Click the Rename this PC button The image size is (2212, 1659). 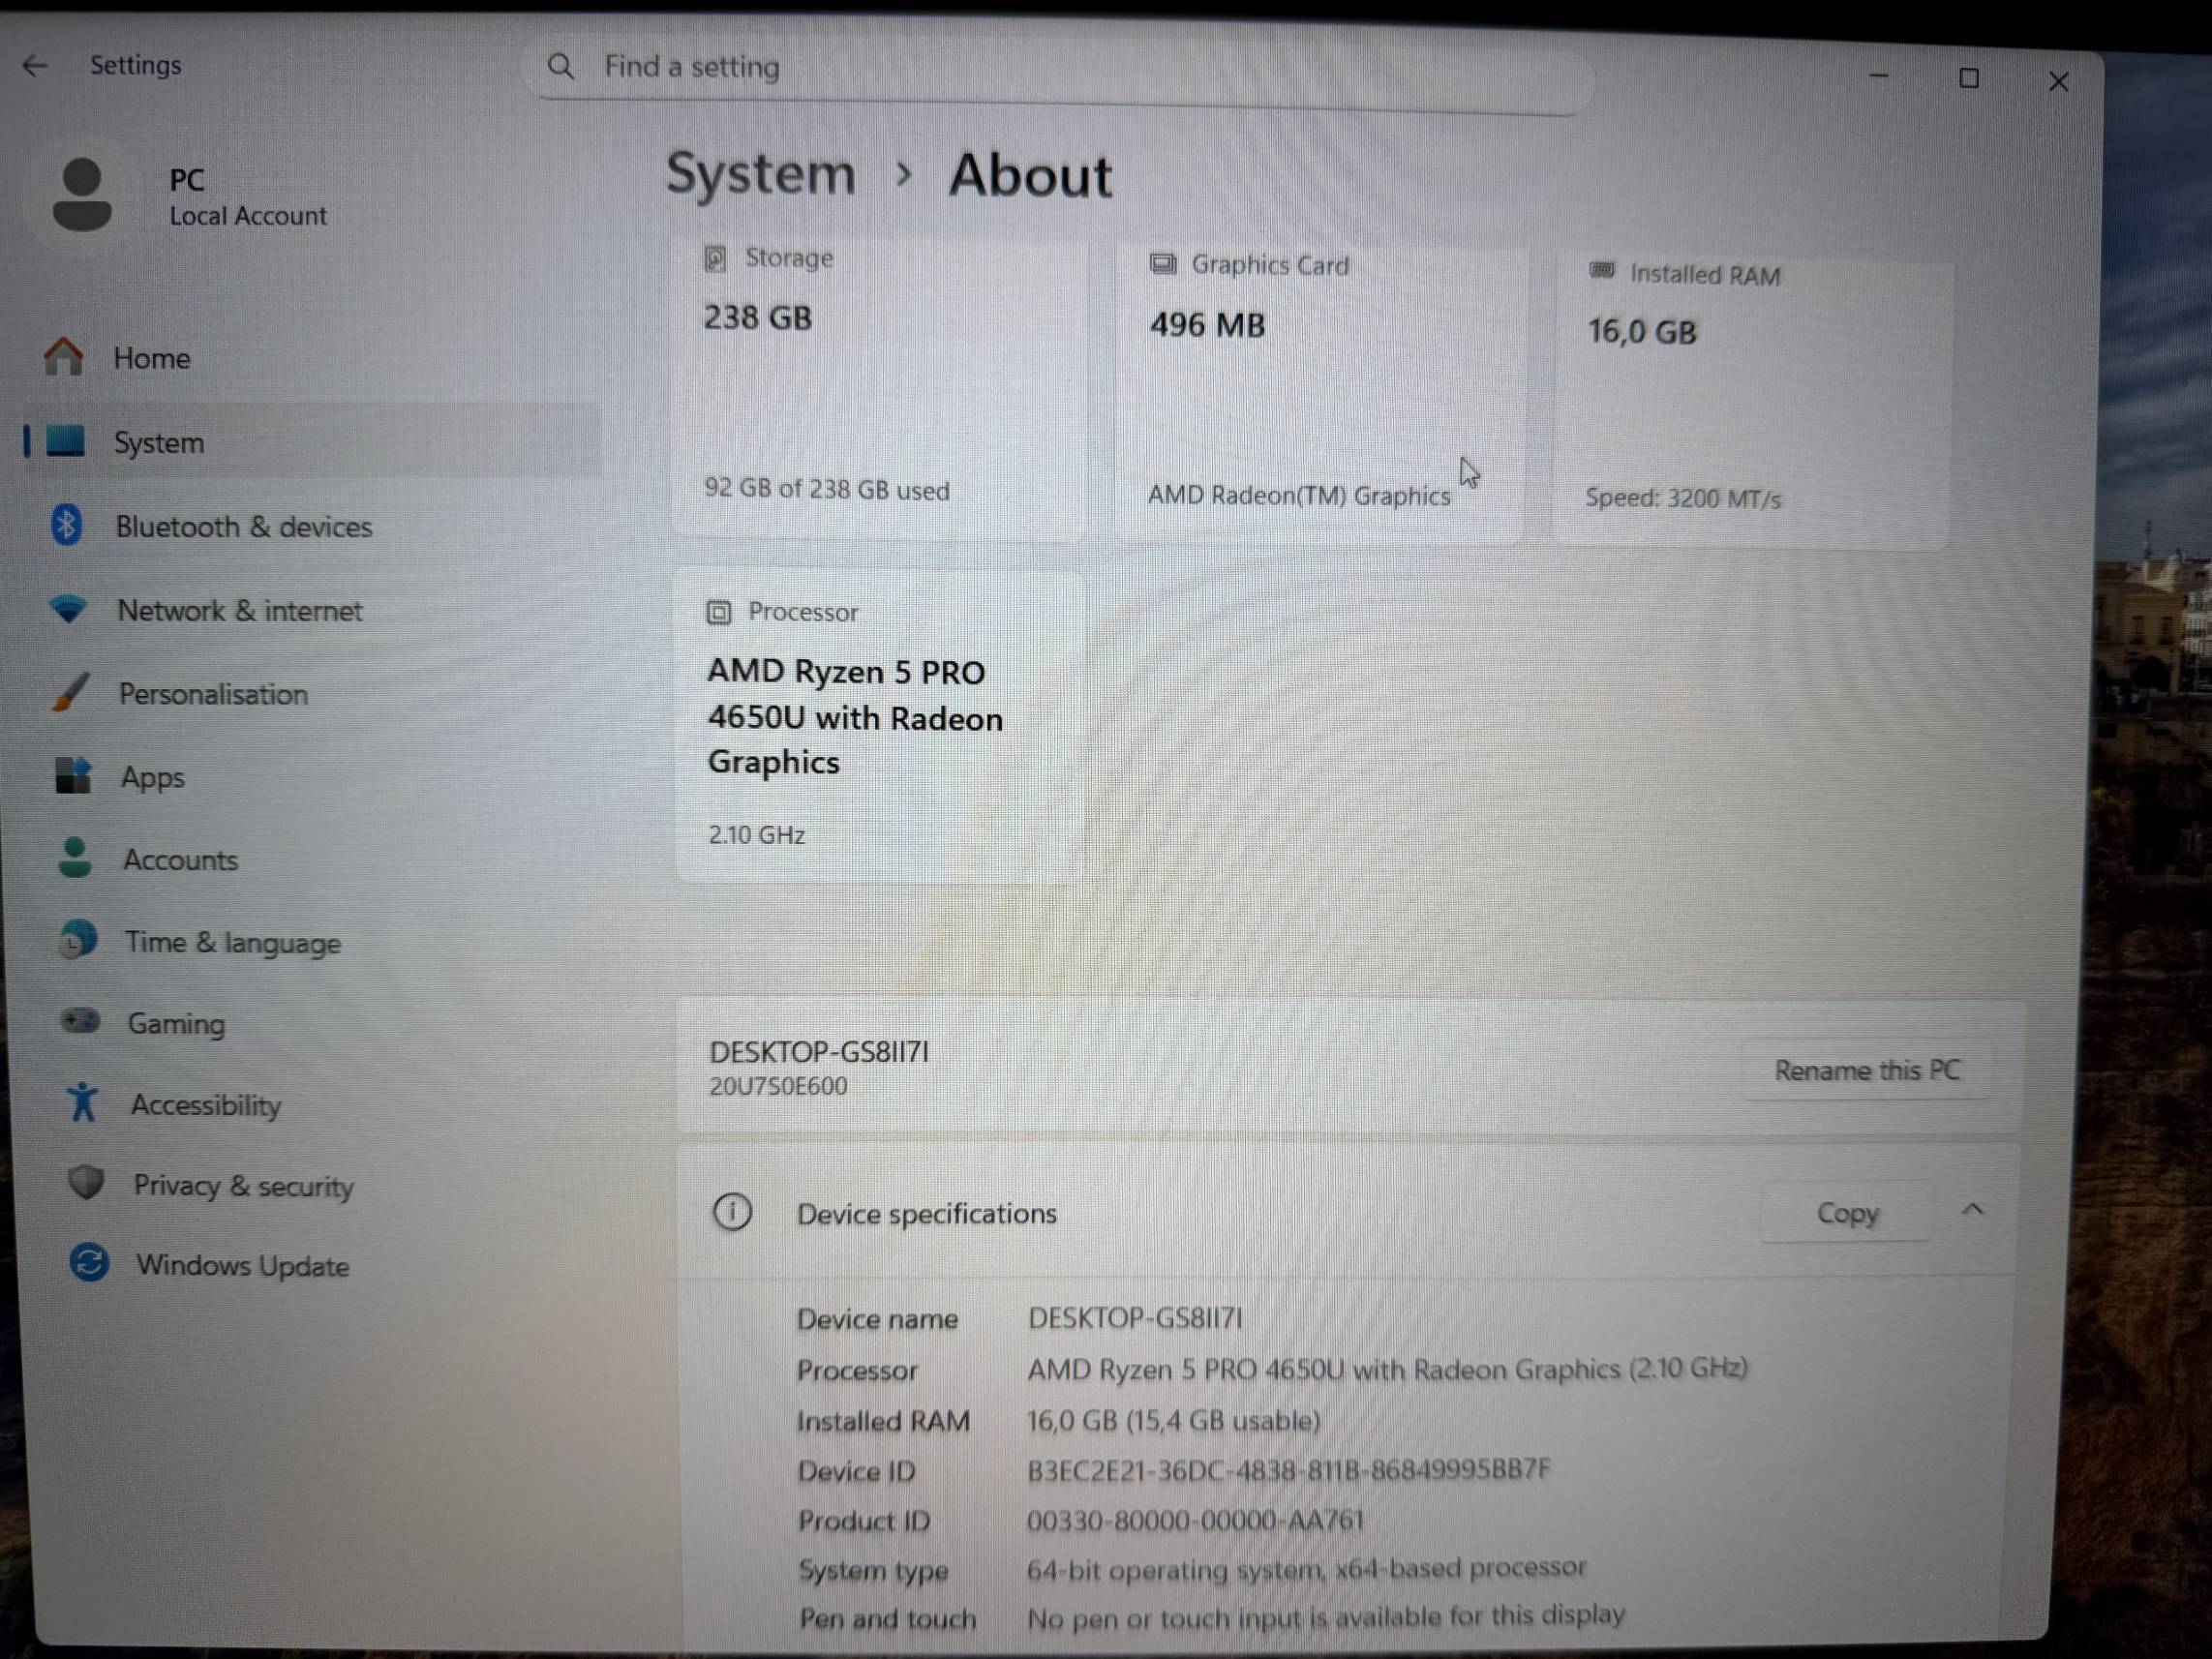(x=1866, y=1070)
